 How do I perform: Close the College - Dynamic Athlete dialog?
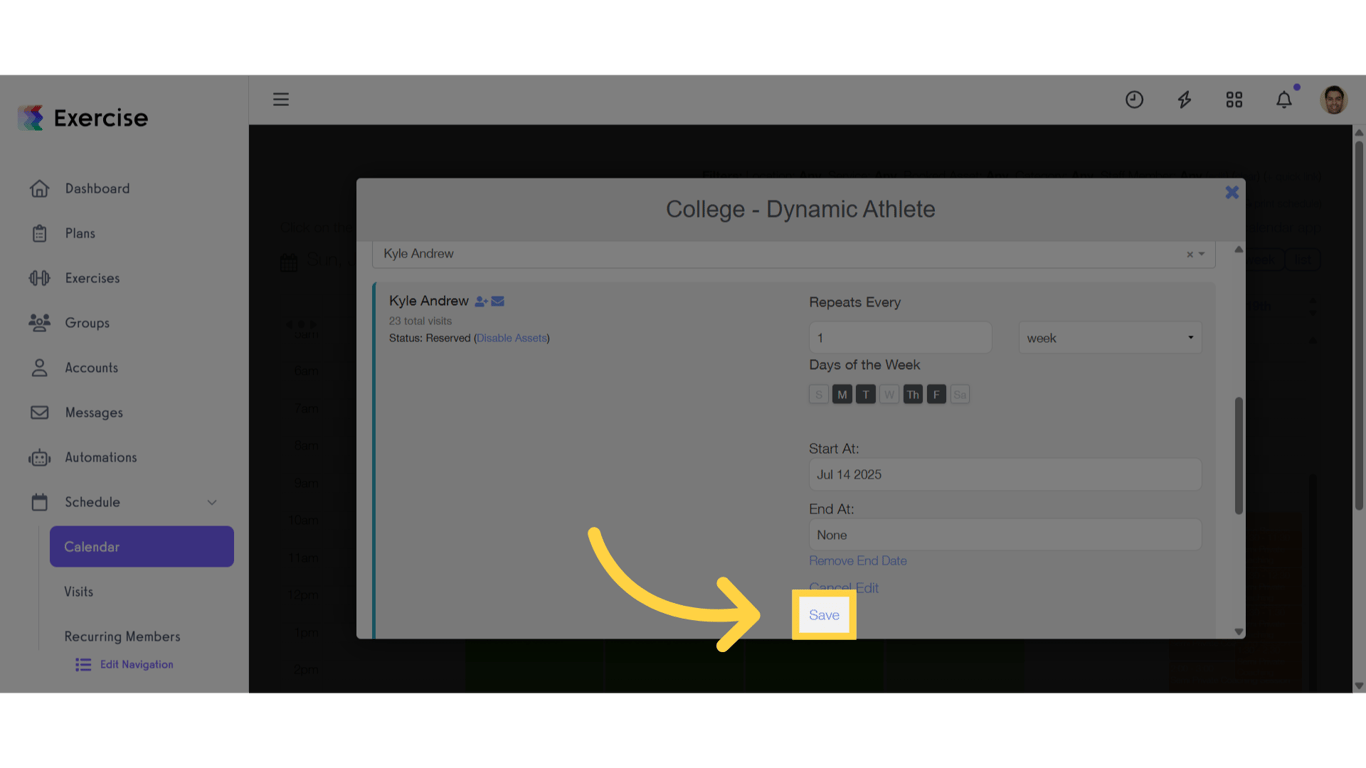click(x=1232, y=192)
